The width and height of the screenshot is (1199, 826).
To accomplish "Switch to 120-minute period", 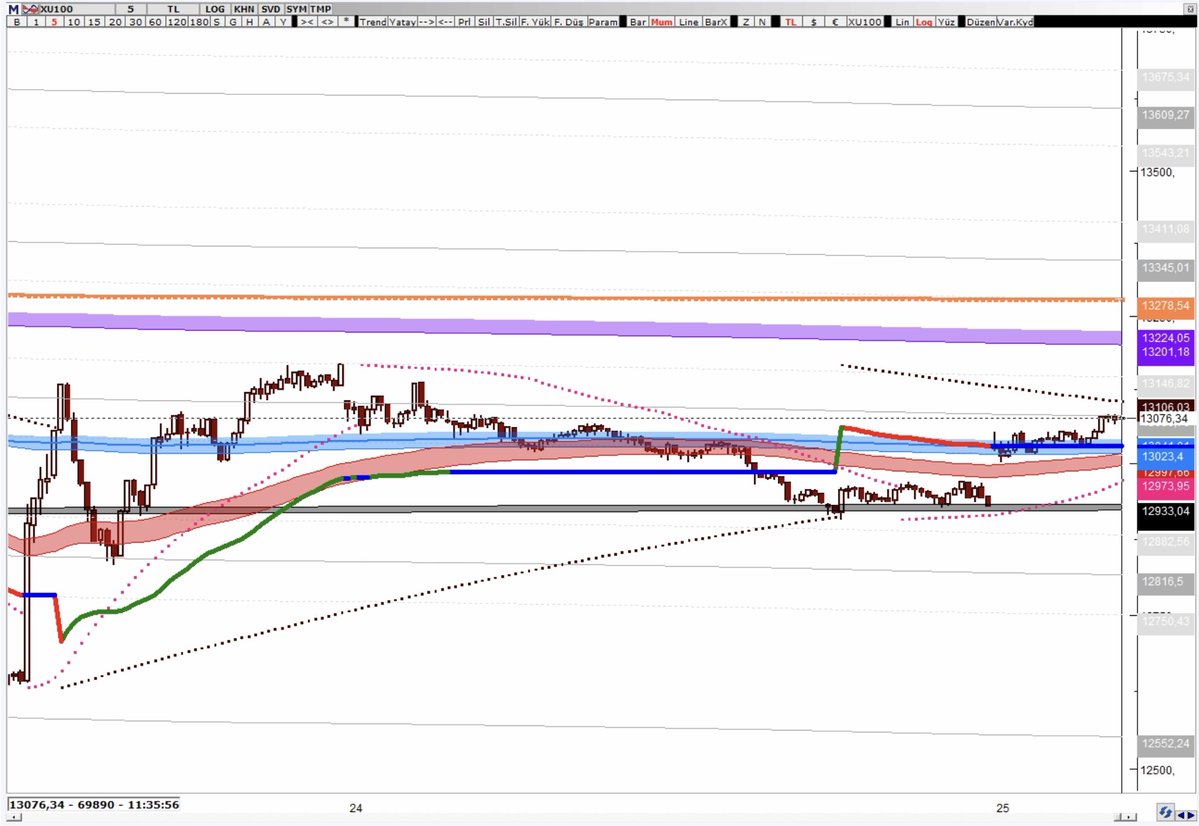I will tap(177, 22).
